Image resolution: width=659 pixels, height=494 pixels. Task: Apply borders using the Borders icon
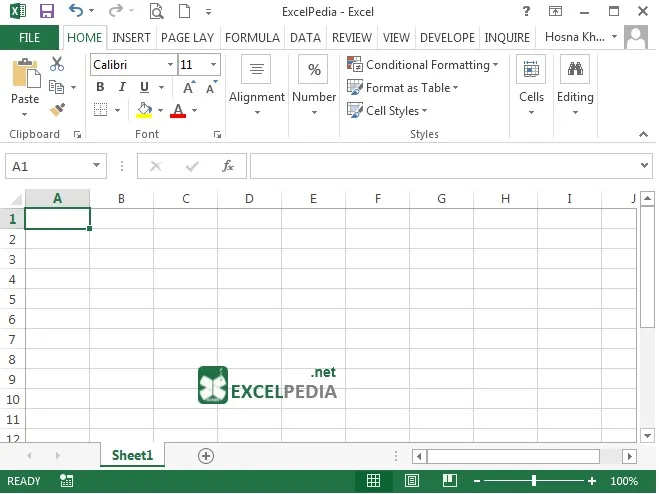tap(100, 110)
